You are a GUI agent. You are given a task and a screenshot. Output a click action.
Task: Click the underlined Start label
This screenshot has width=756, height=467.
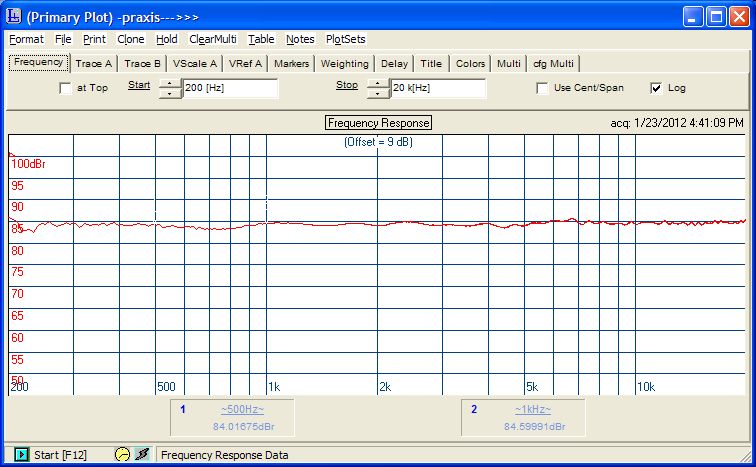tap(139, 85)
